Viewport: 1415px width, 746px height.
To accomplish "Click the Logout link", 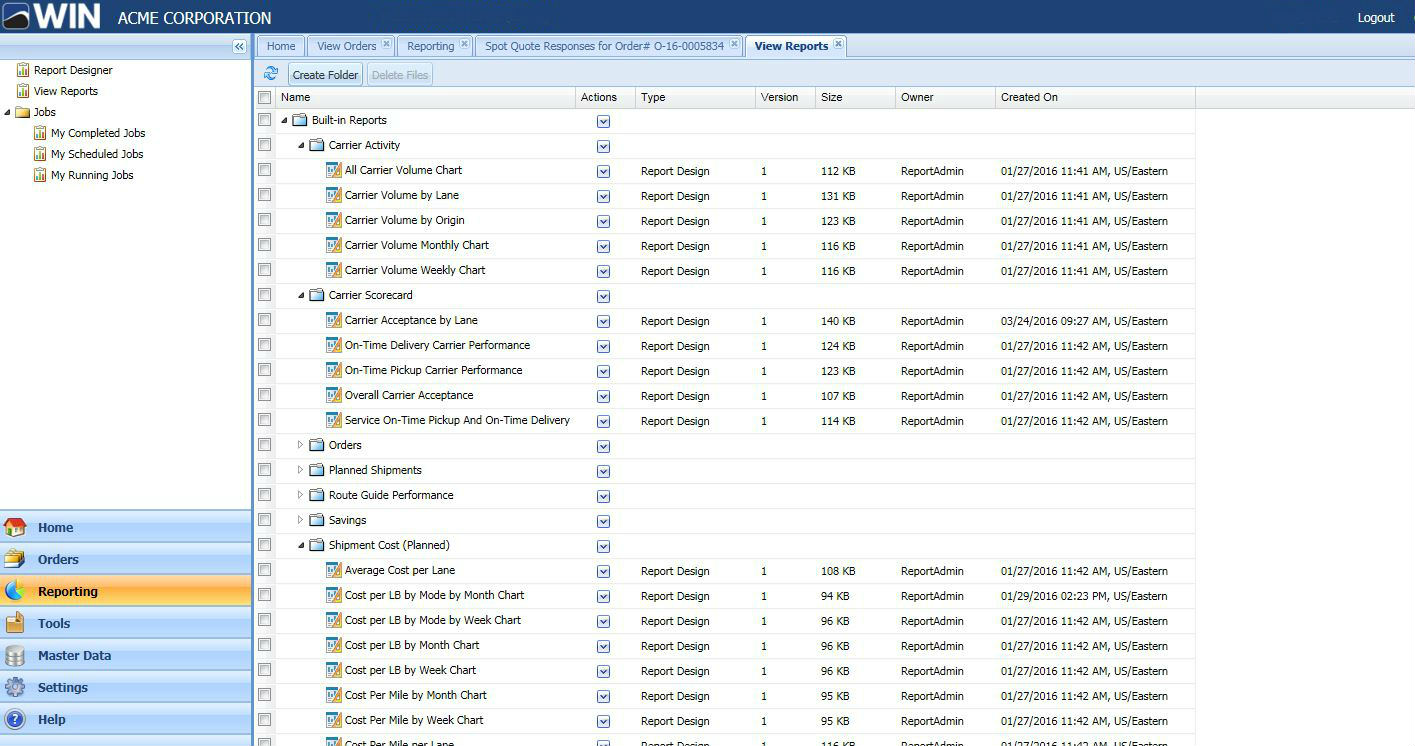I will click(x=1375, y=18).
